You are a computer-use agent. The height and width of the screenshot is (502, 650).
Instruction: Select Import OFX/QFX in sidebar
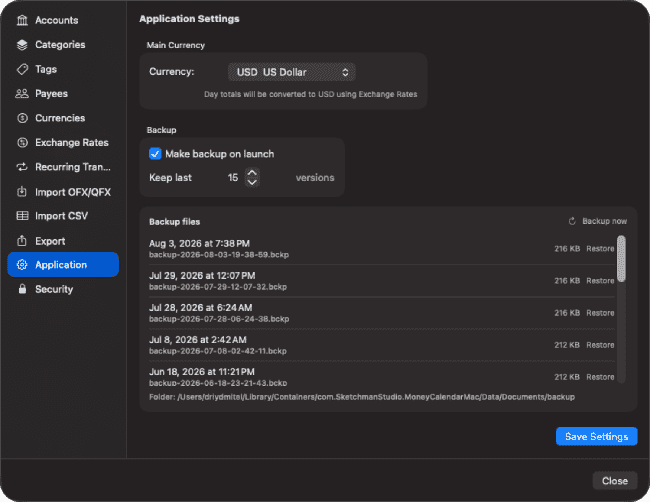pyautogui.click(x=63, y=192)
